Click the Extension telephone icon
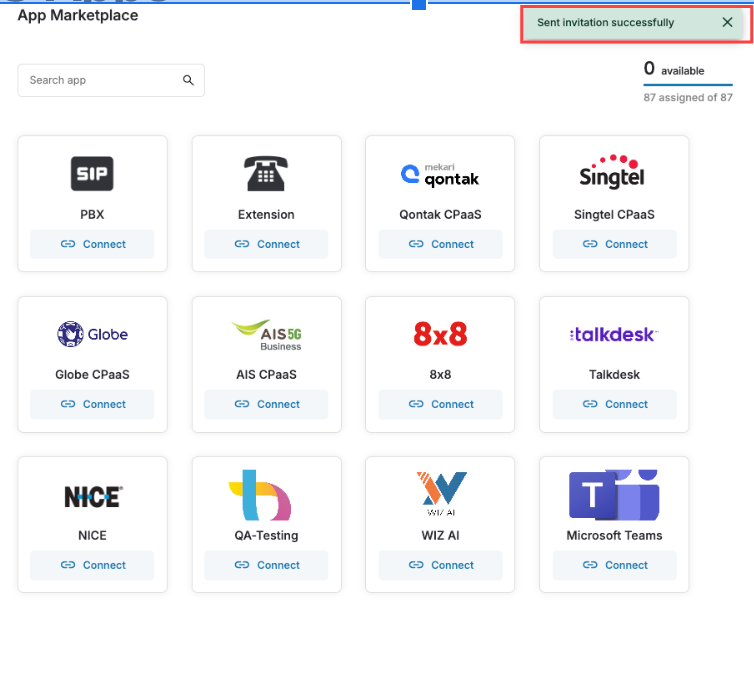Screen dimensions: 754x688 click(x=266, y=174)
